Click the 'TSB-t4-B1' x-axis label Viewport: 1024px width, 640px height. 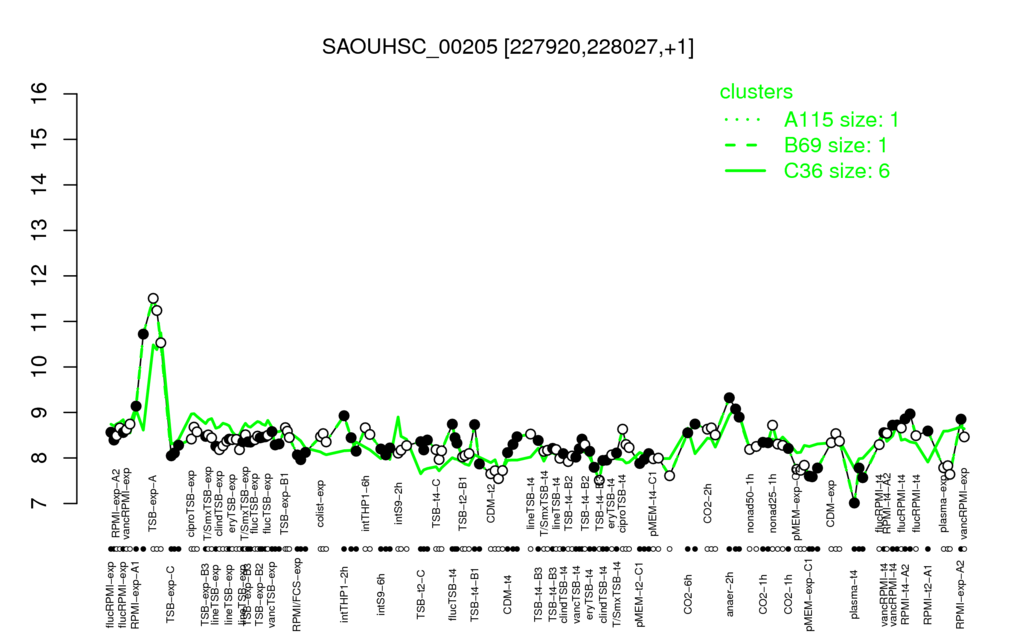pos(475,592)
